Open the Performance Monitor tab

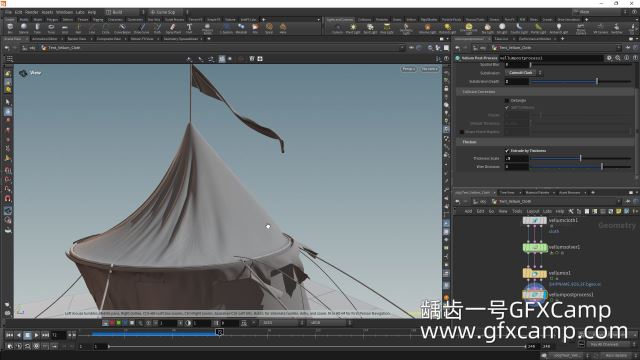click(535, 39)
